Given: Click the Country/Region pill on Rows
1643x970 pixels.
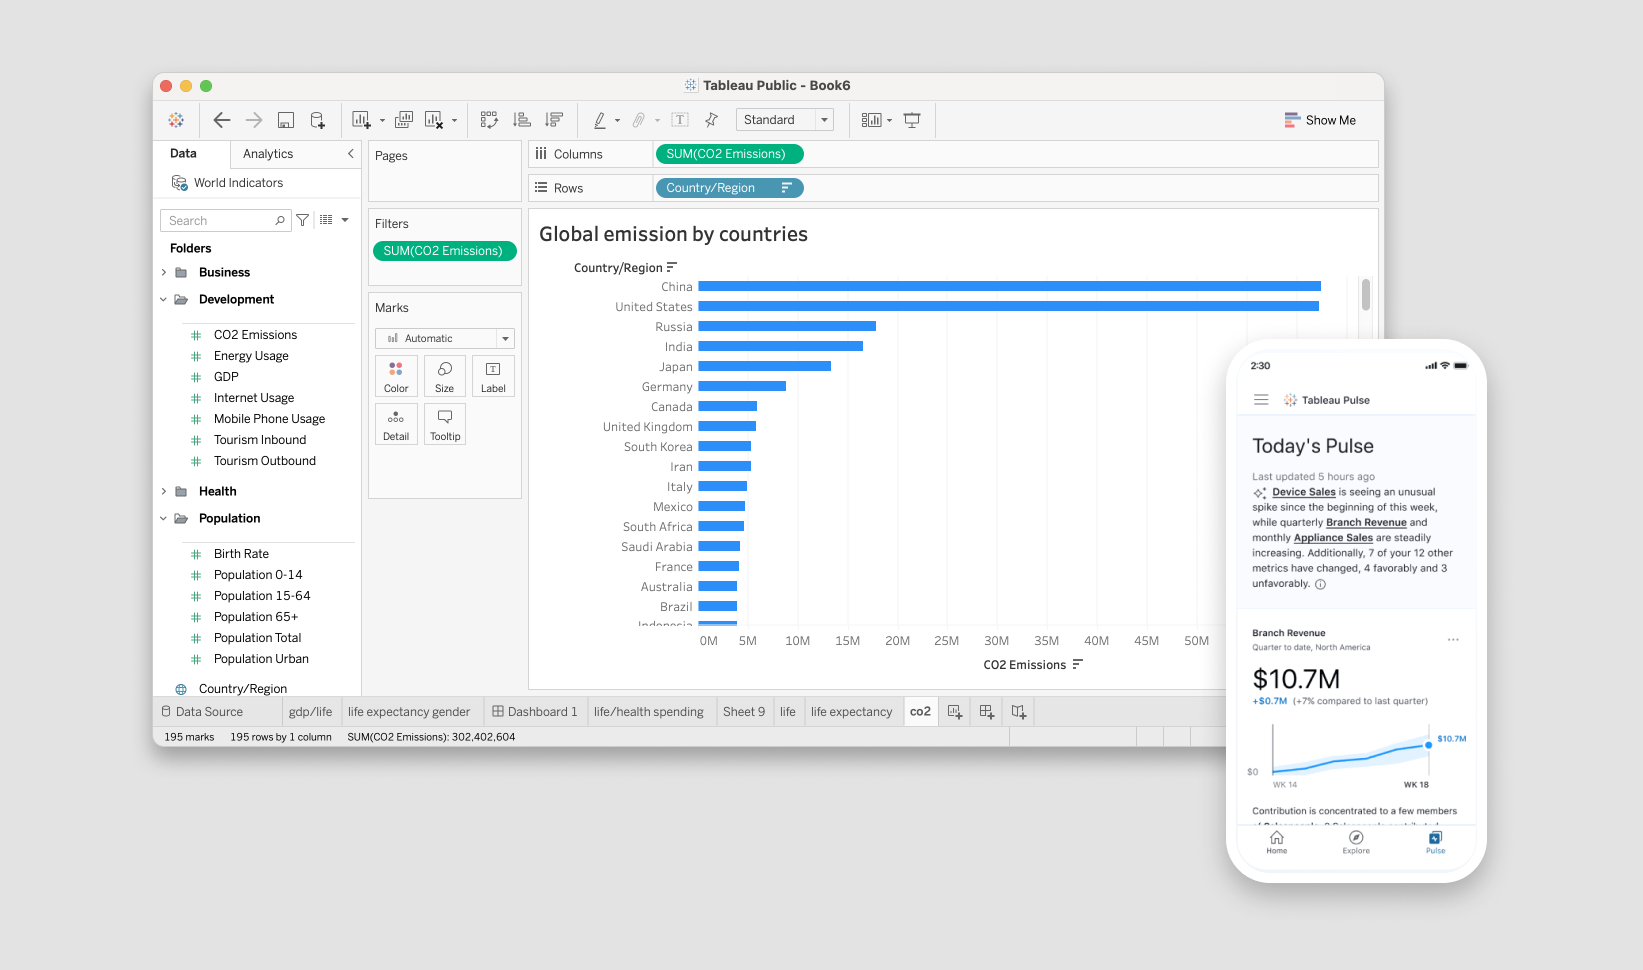Looking at the screenshot, I should coord(729,188).
